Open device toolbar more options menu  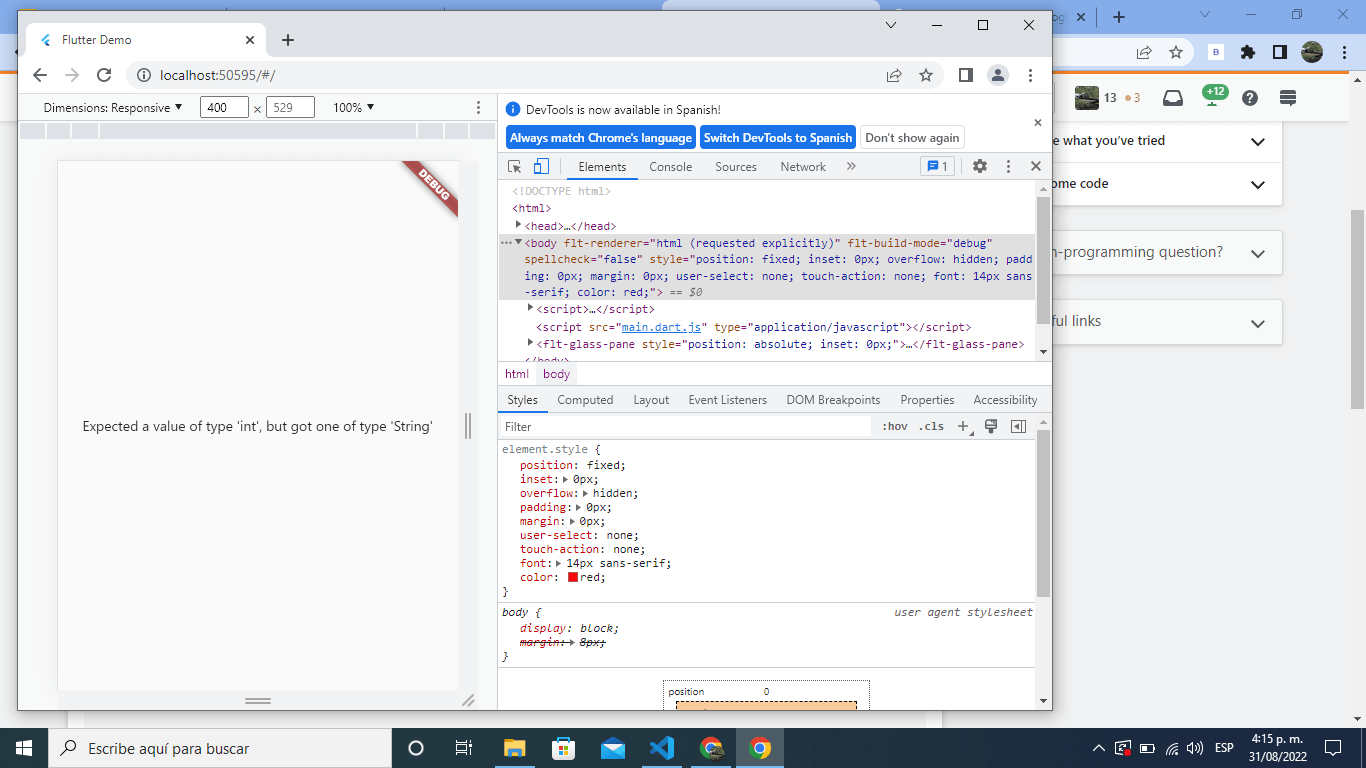click(478, 107)
